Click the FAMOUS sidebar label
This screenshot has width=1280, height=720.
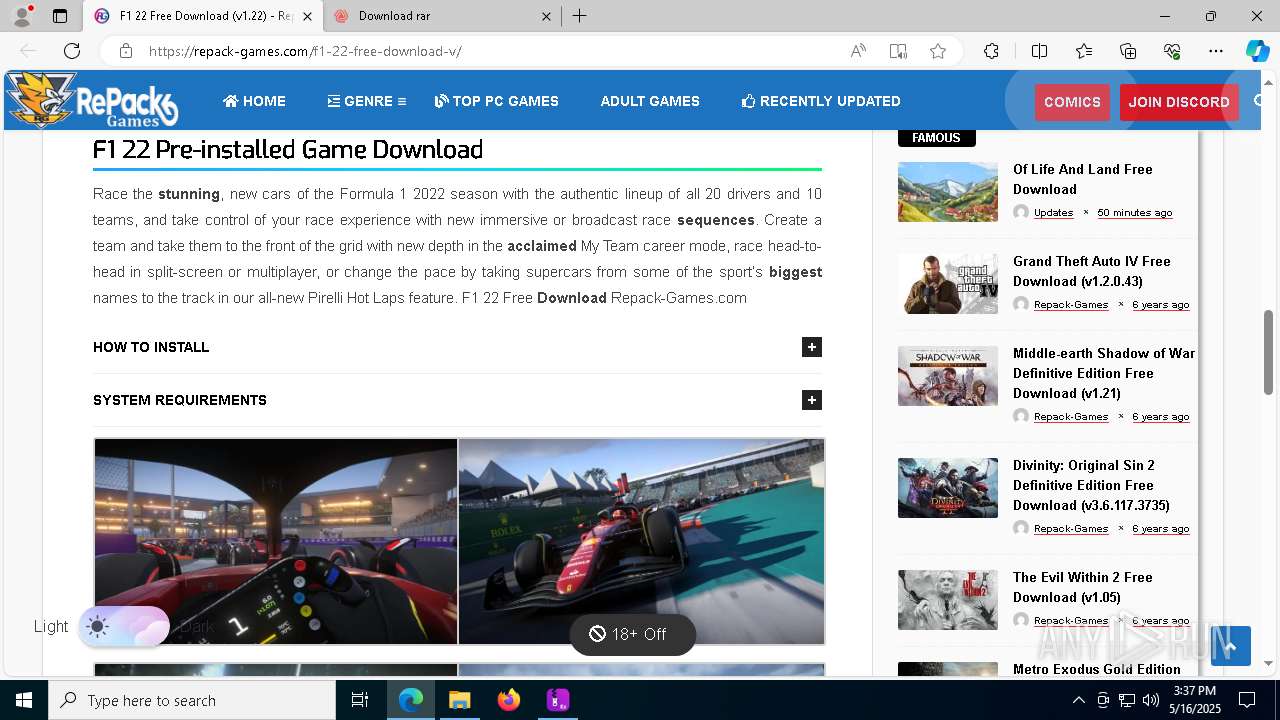936,138
